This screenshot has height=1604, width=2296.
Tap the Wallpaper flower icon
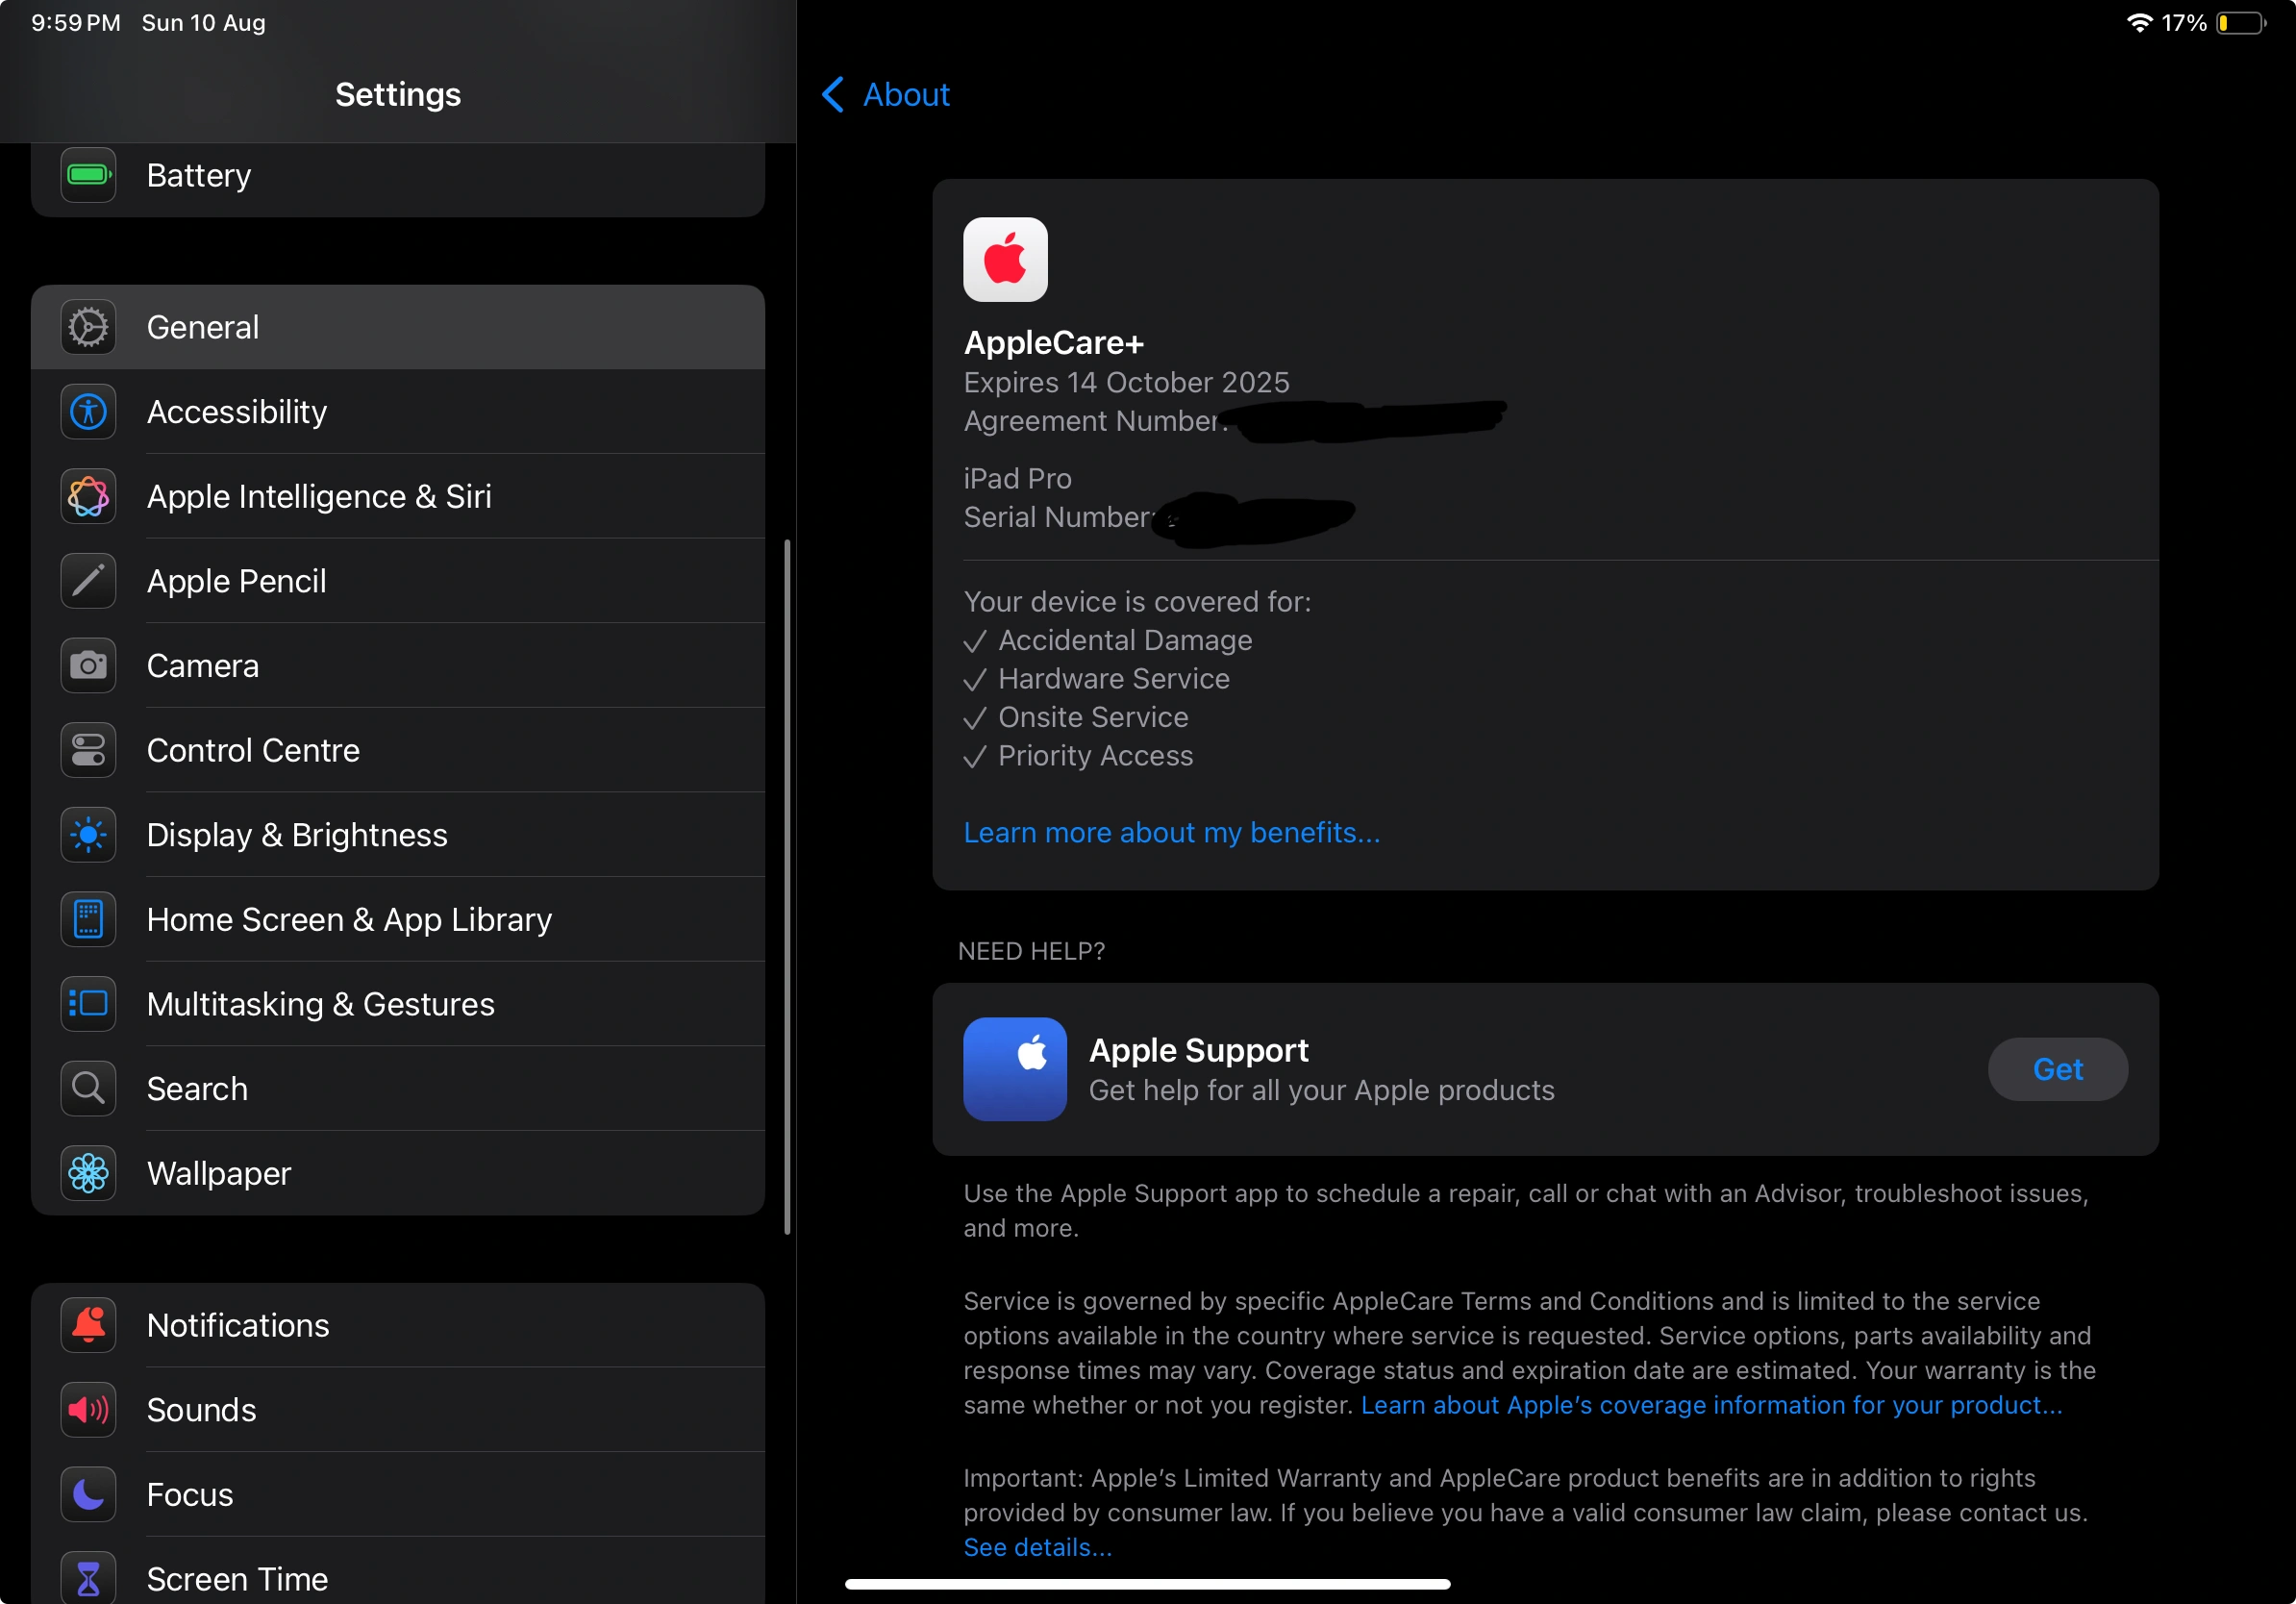(88, 1173)
